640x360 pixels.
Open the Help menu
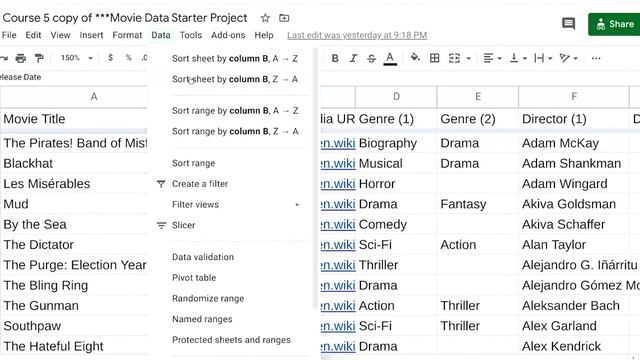(x=264, y=35)
